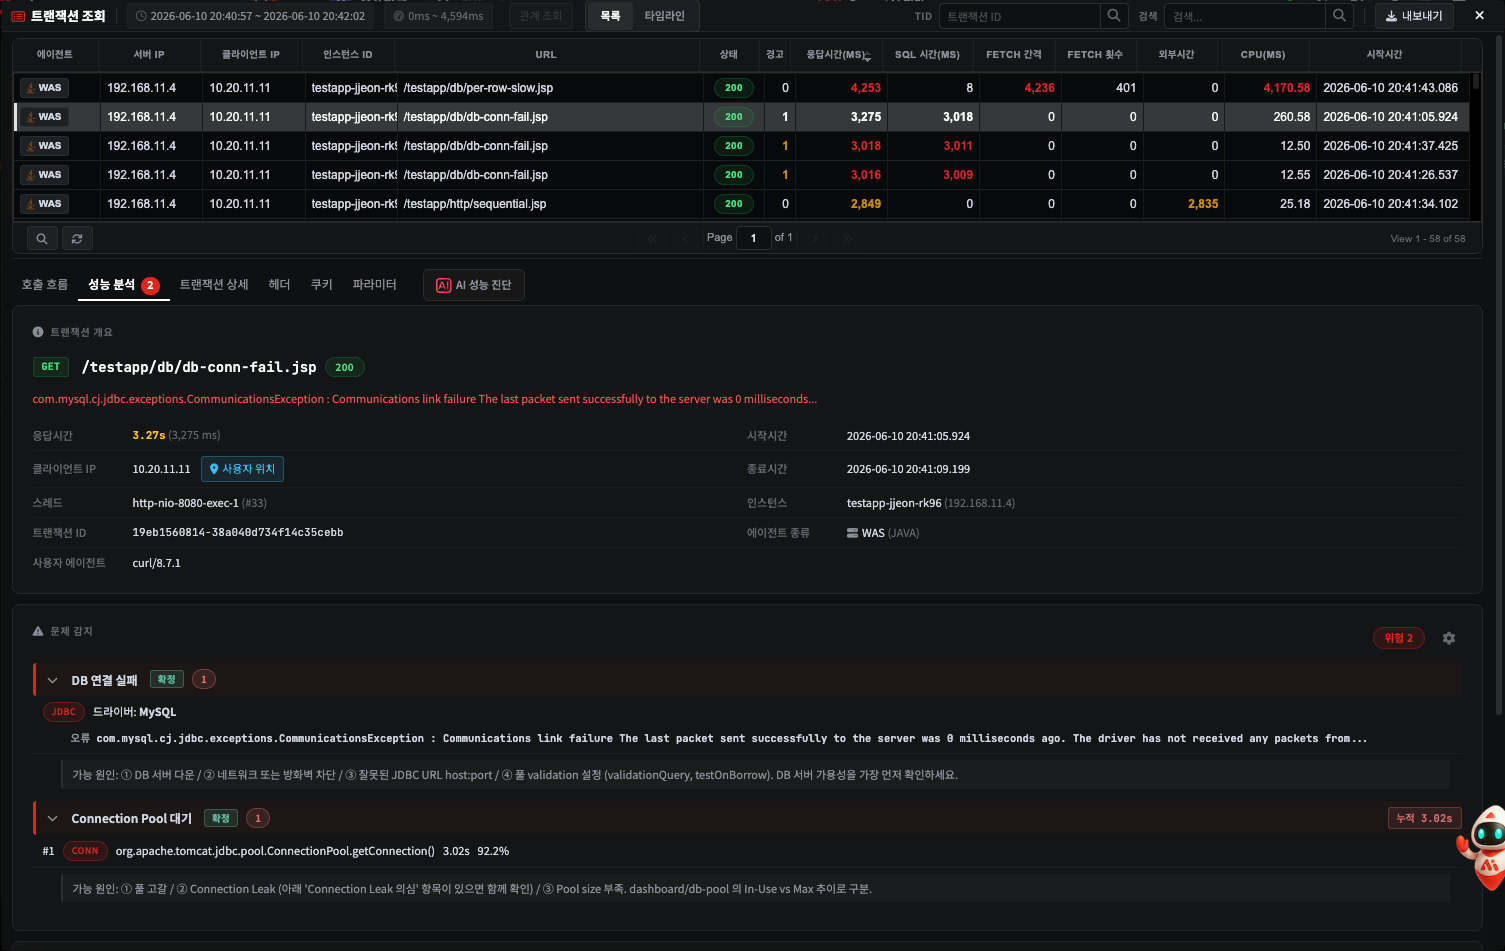Click the previous page arrow
This screenshot has width=1505, height=951.
click(x=685, y=238)
